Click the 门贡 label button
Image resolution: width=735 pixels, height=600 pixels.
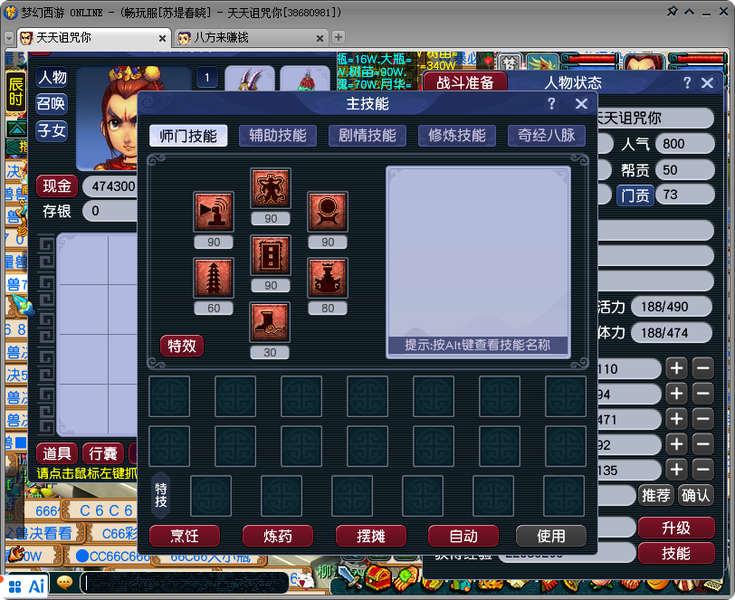coord(635,195)
